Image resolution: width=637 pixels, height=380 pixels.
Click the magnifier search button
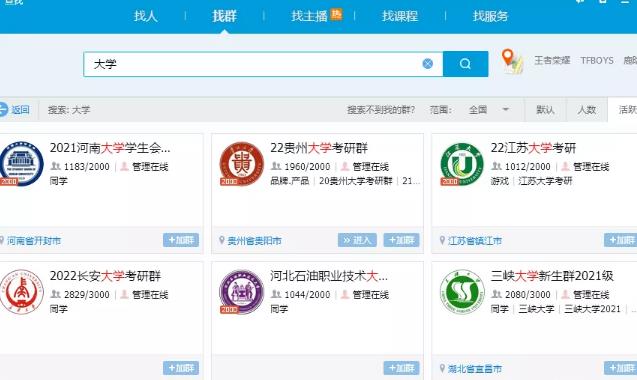click(x=466, y=64)
